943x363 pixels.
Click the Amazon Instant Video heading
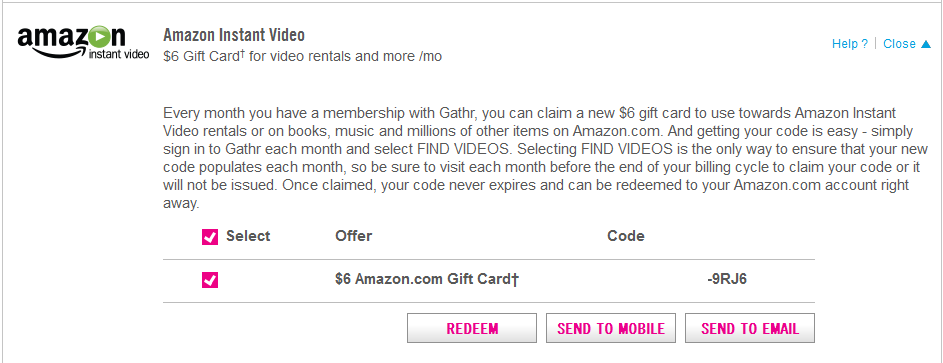[234, 35]
